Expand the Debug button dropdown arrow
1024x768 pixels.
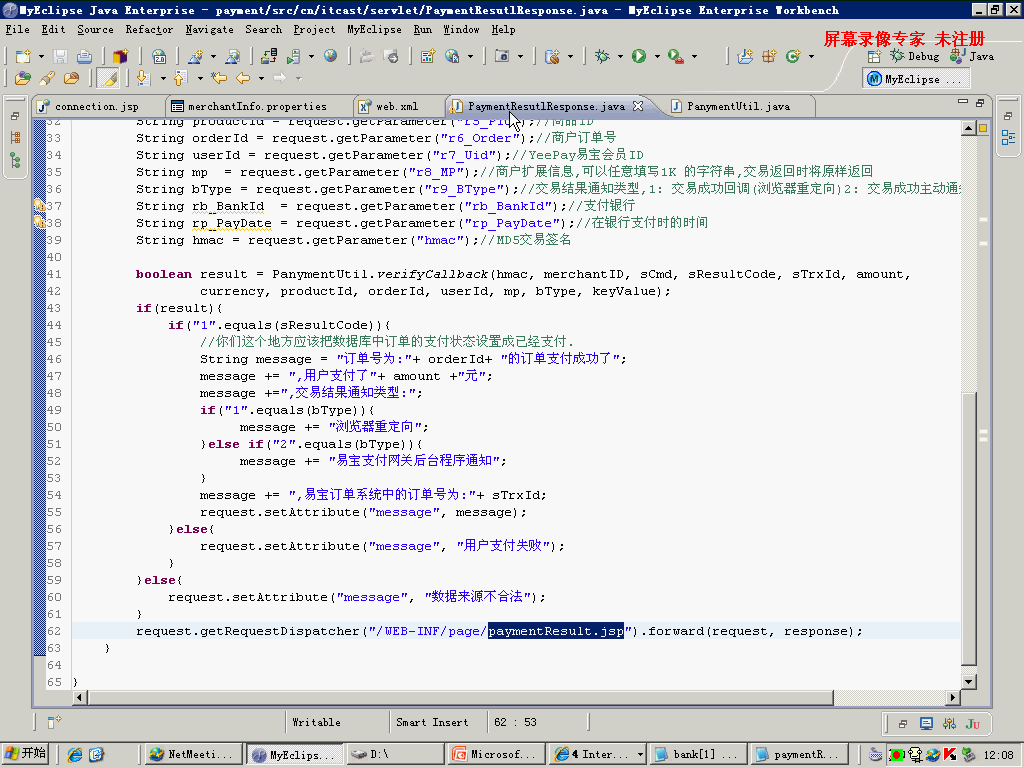620,57
